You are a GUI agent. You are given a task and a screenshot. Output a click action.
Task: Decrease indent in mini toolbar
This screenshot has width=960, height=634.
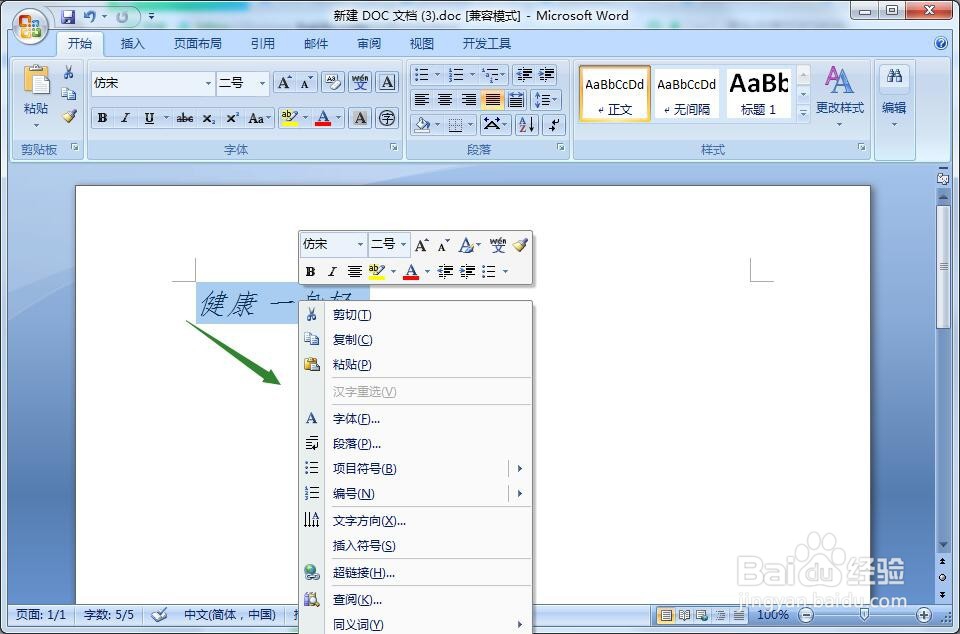point(445,271)
